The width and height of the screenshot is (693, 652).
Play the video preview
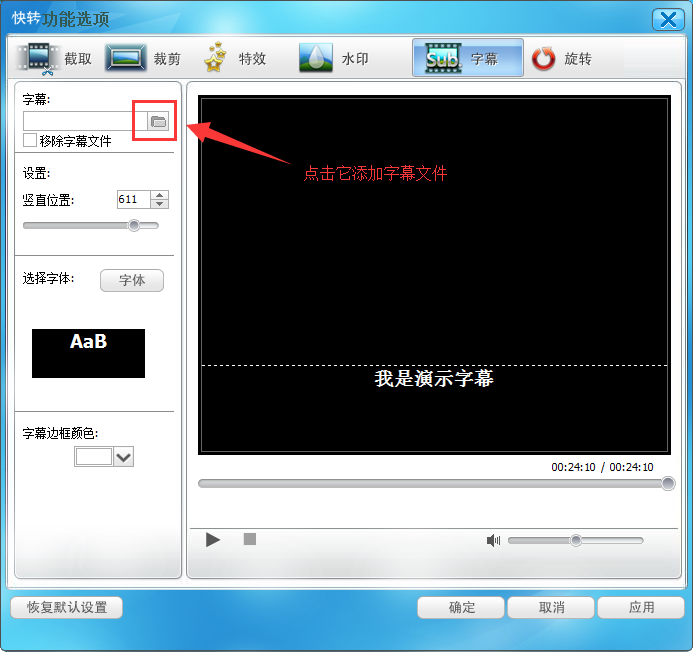213,540
